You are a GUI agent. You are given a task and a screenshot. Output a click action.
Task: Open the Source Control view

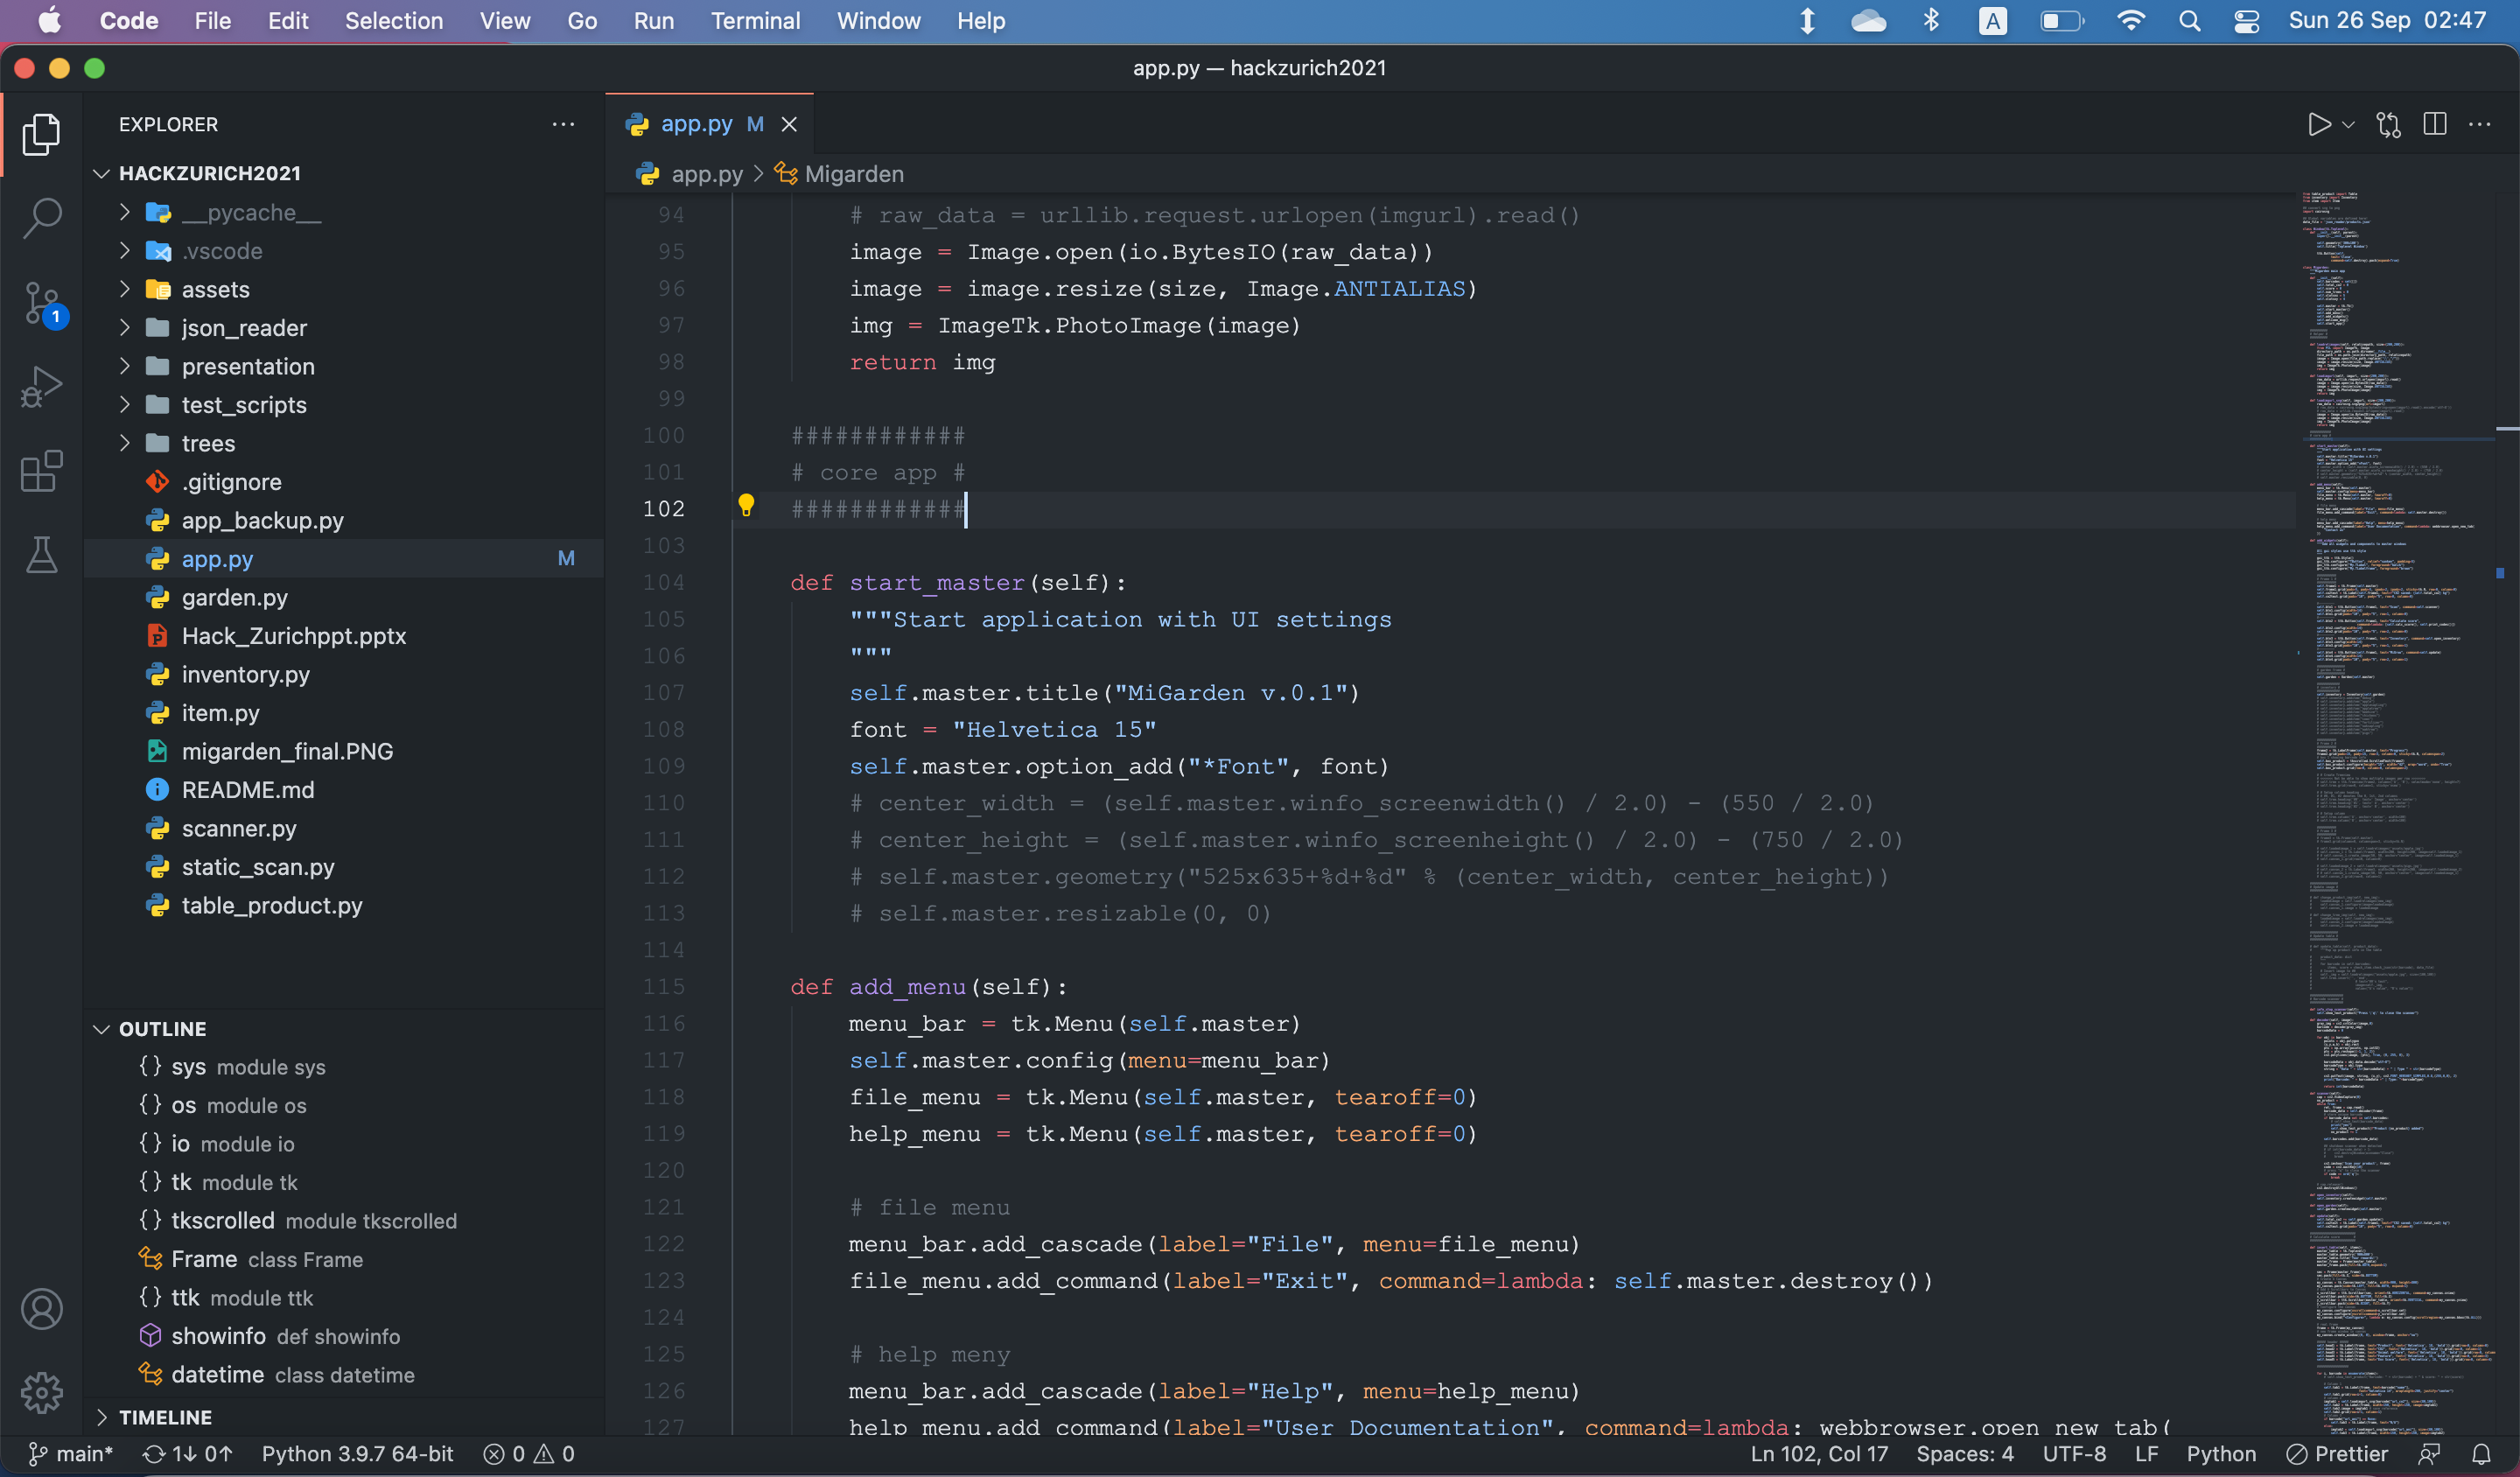[x=42, y=302]
